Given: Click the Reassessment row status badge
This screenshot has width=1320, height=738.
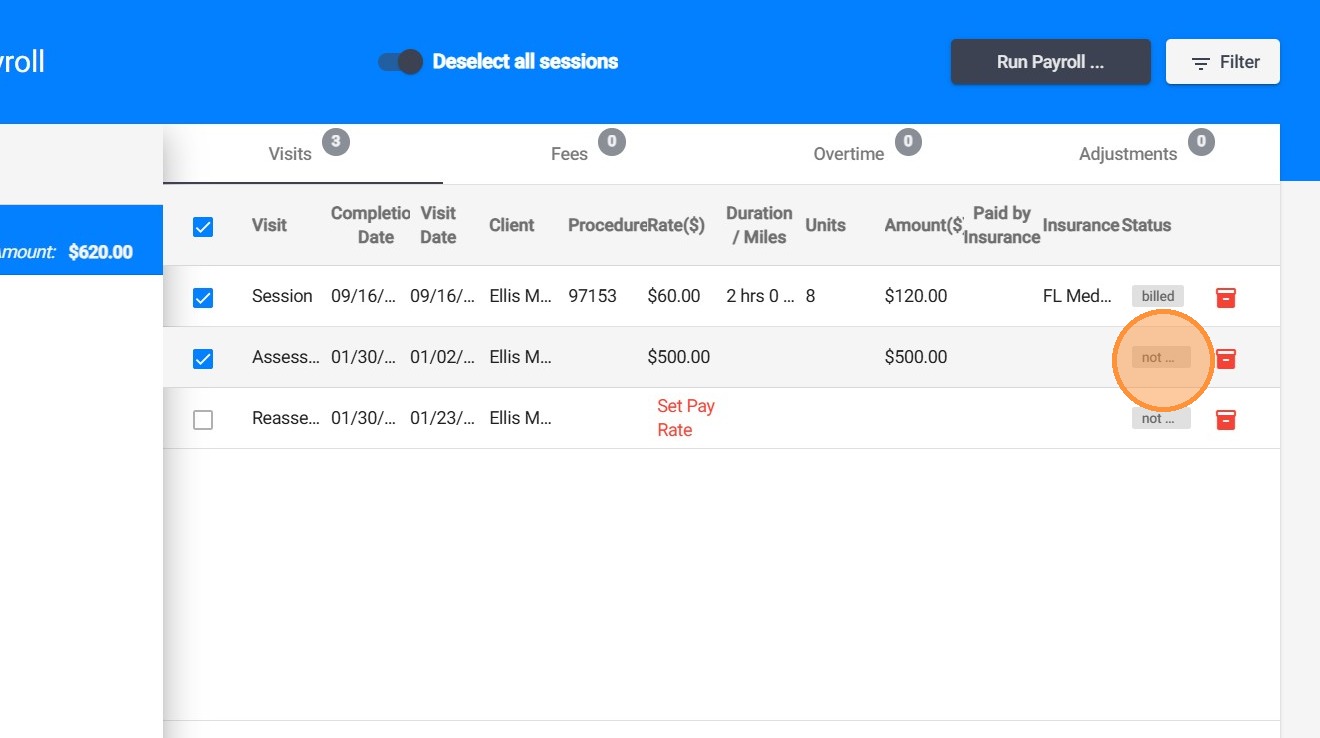Looking at the screenshot, I should [x=1160, y=418].
